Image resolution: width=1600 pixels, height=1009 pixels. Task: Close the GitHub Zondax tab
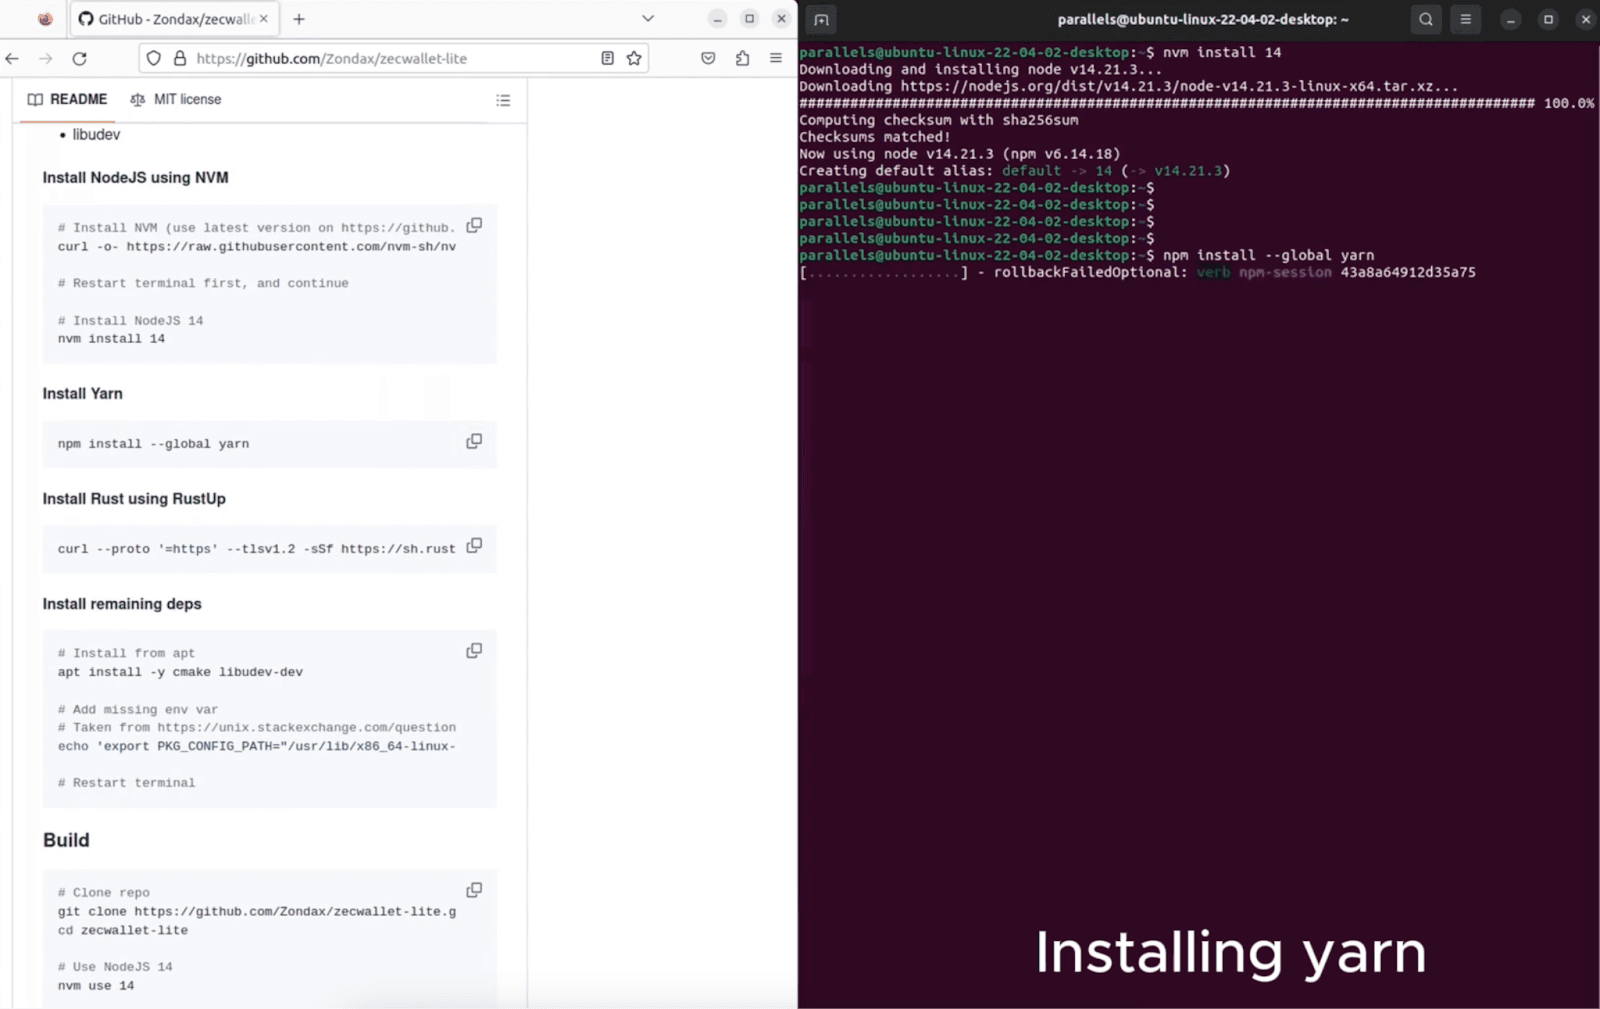264,18
